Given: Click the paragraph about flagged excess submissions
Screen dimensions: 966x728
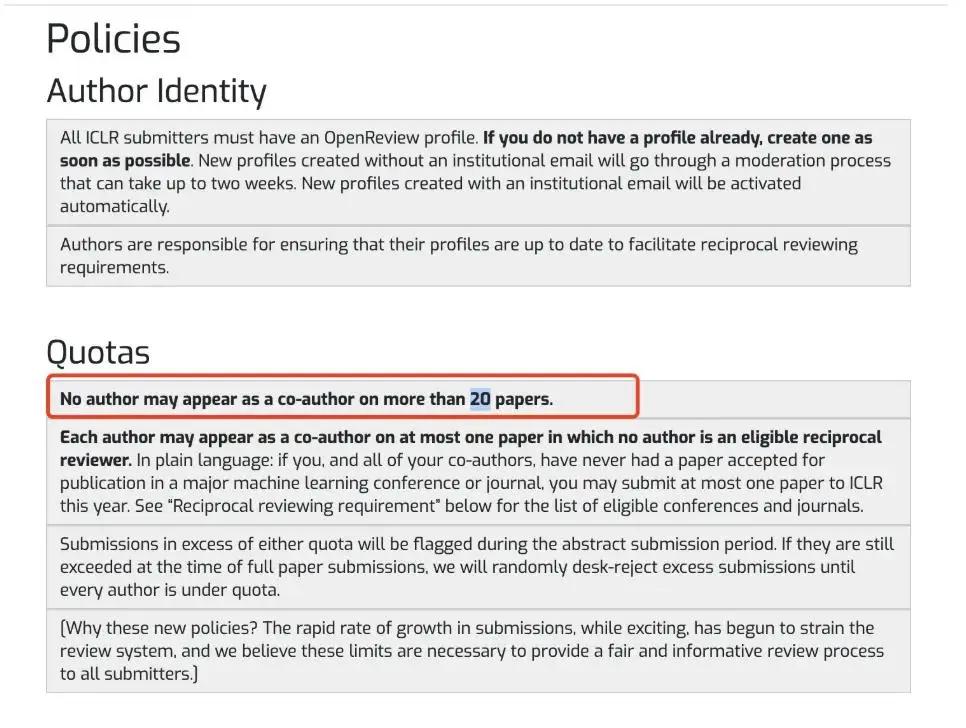Looking at the screenshot, I should (478, 567).
